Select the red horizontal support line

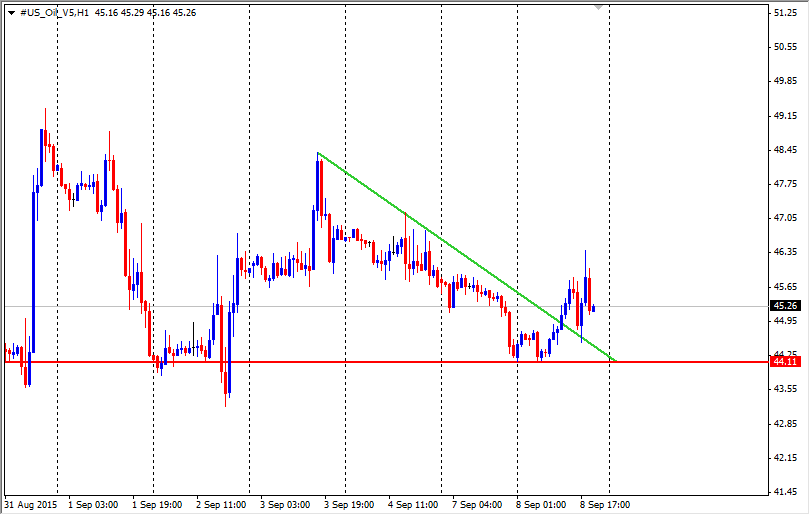tap(386, 362)
